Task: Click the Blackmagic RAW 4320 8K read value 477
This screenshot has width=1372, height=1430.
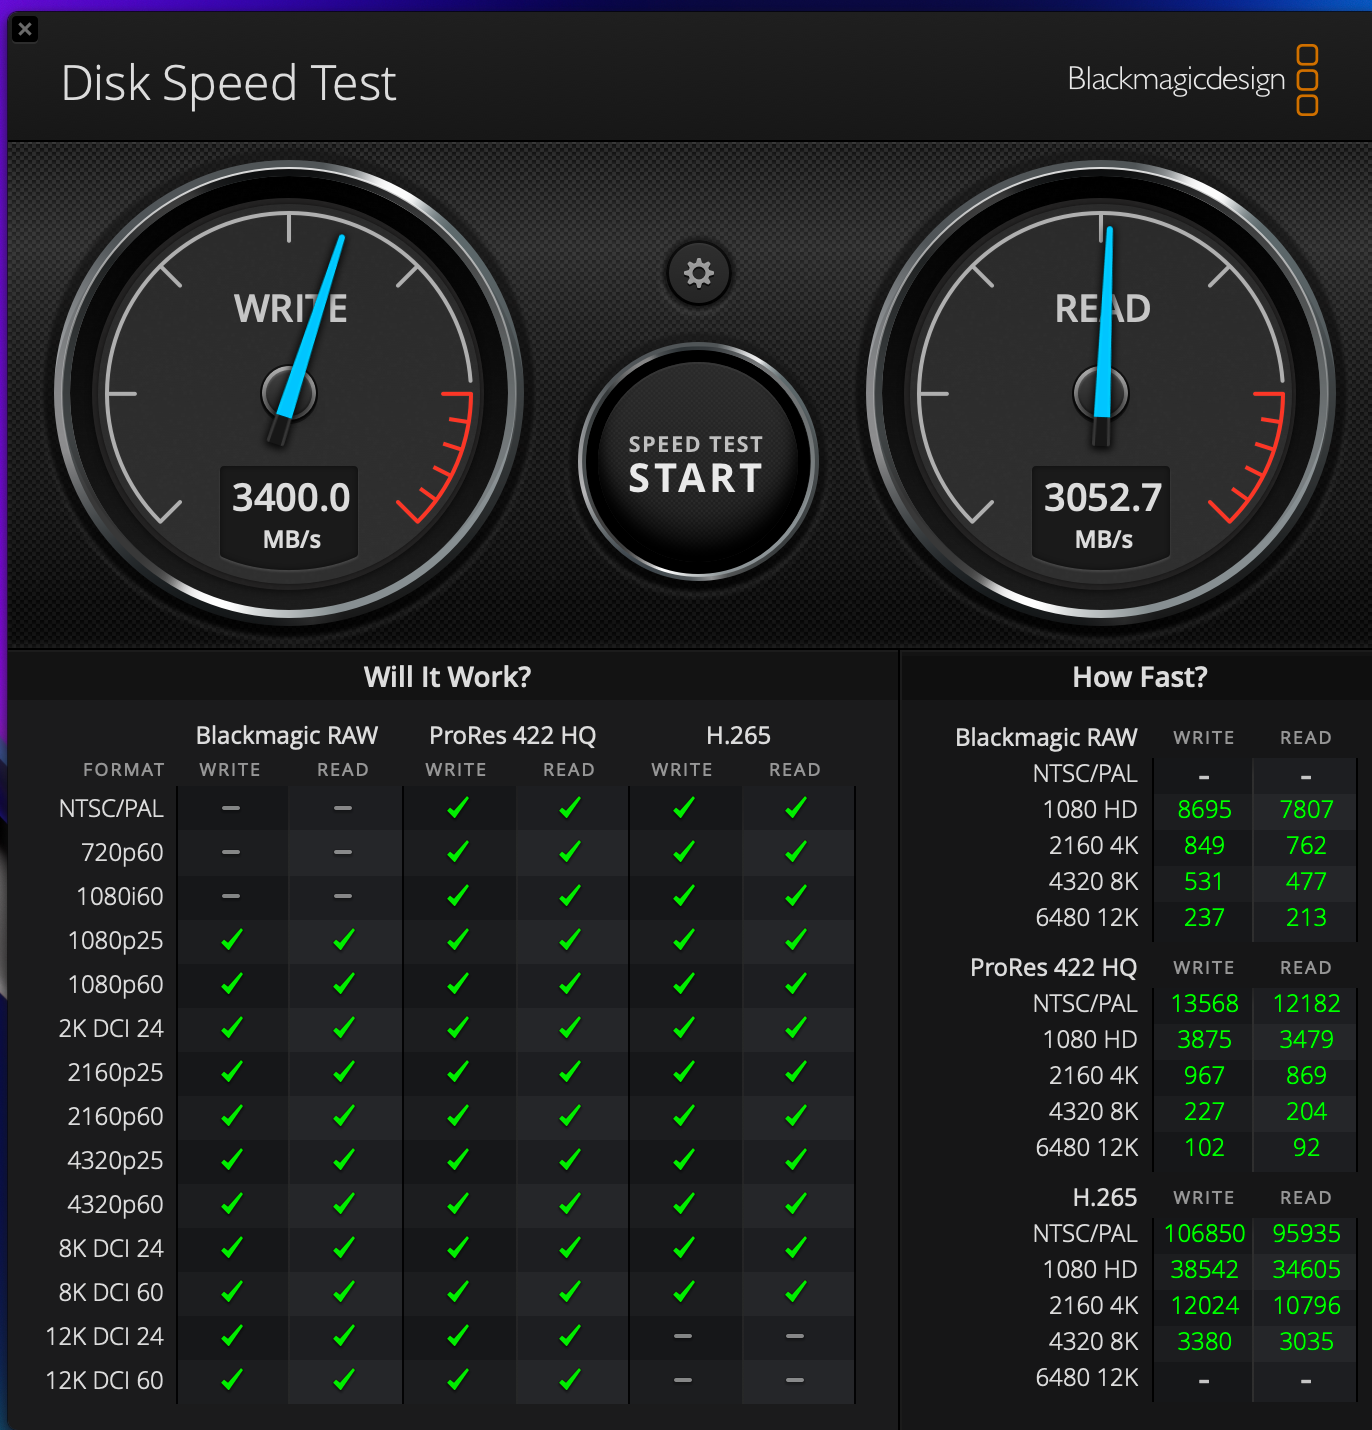Action: [x=1306, y=881]
